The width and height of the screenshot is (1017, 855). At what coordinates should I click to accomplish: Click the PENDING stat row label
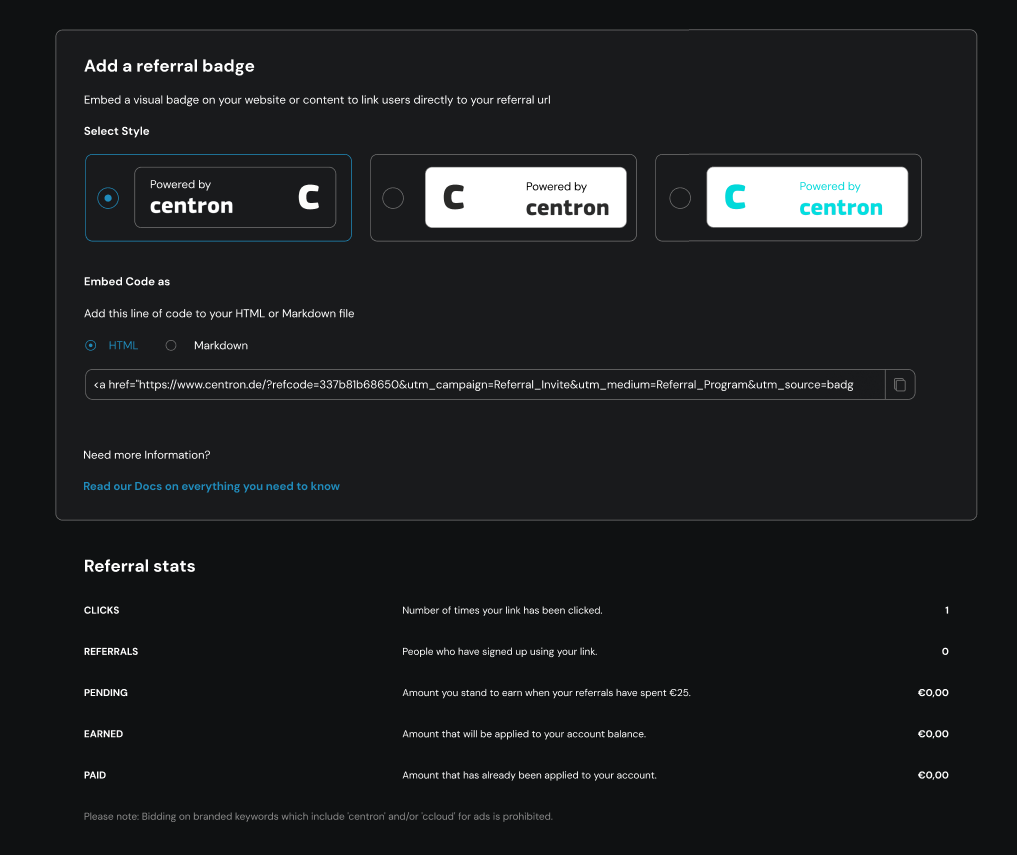tap(106, 692)
